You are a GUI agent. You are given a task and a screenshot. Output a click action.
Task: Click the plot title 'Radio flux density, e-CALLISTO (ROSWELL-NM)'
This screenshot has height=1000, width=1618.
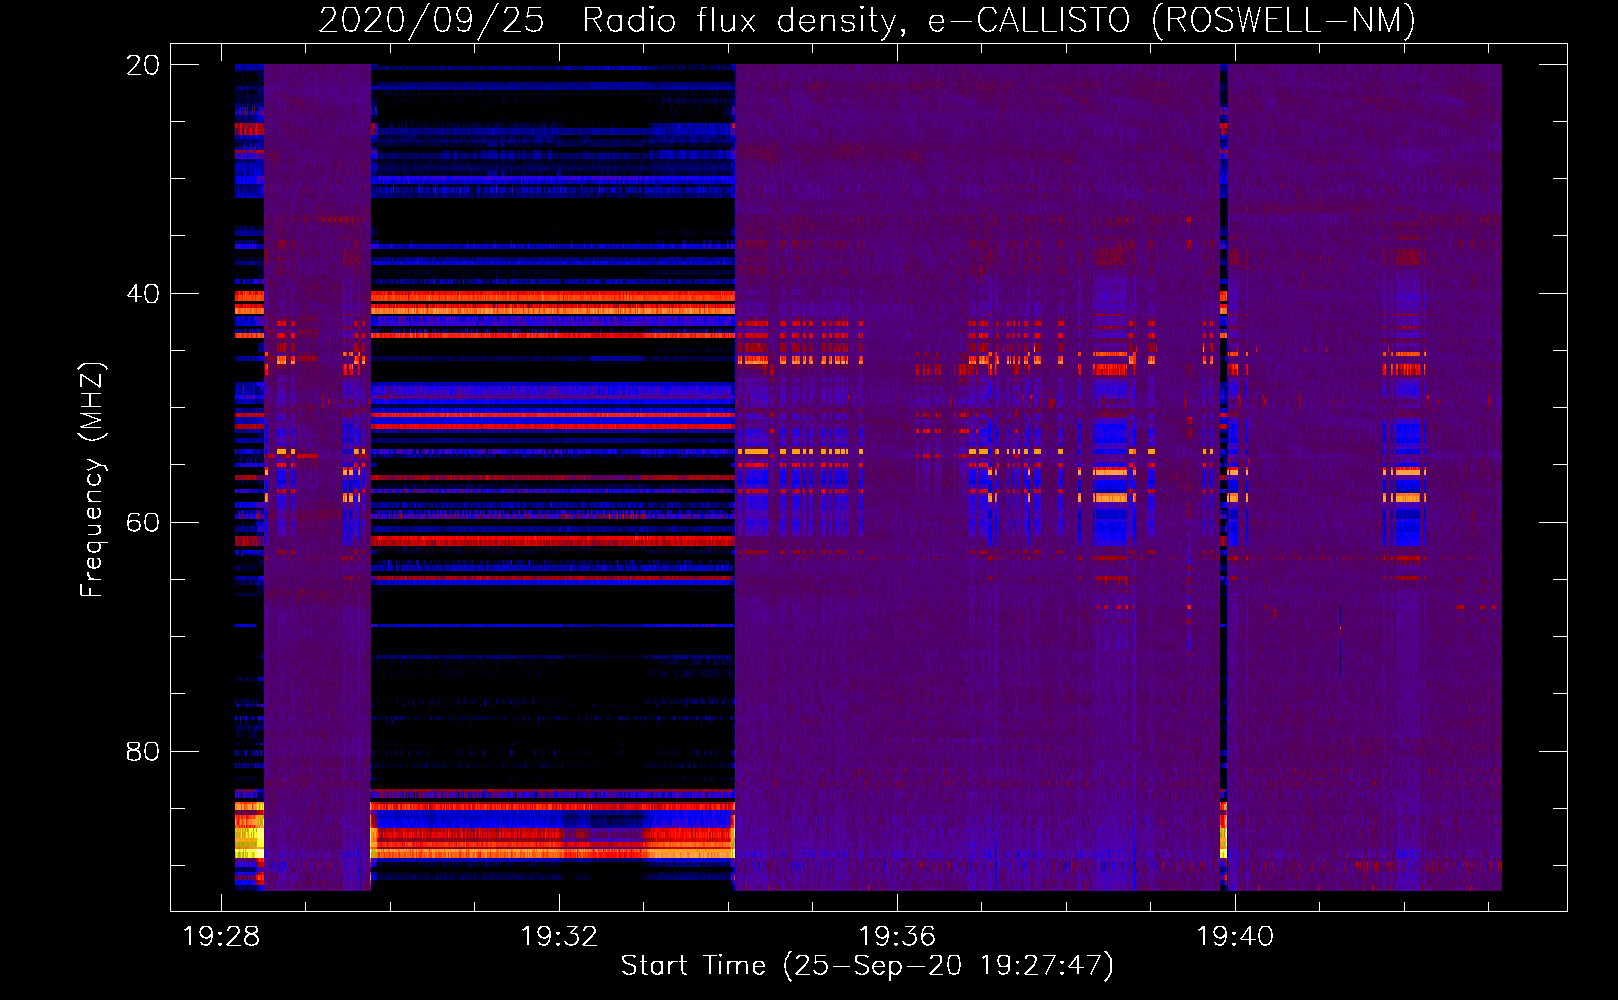click(998, 20)
